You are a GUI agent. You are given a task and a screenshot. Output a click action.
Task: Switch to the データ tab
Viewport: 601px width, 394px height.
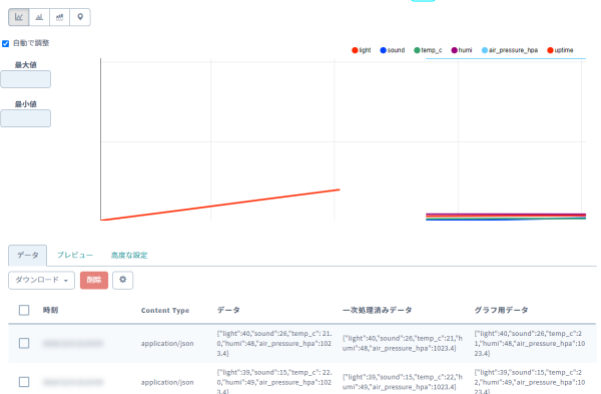(x=28, y=255)
